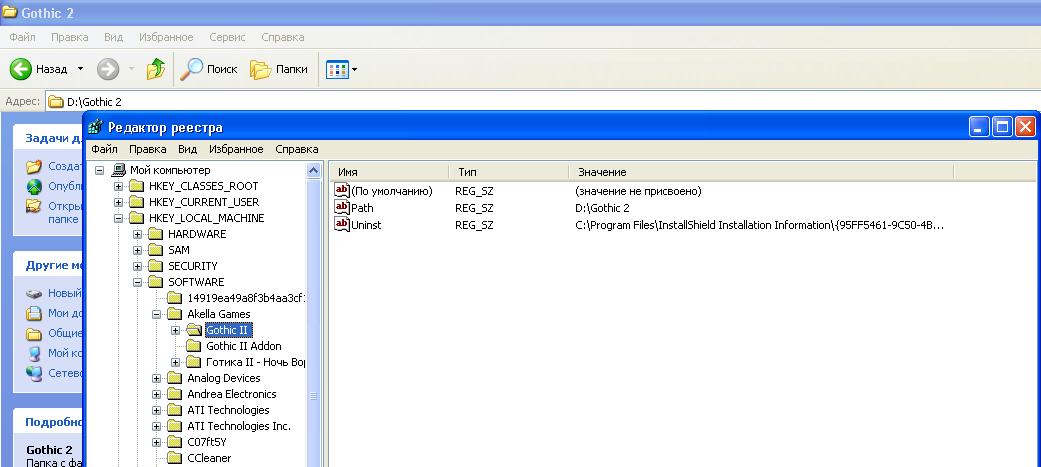Expand the Andrea Electronics key
This screenshot has height=467, width=1041.
pyautogui.click(x=157, y=394)
